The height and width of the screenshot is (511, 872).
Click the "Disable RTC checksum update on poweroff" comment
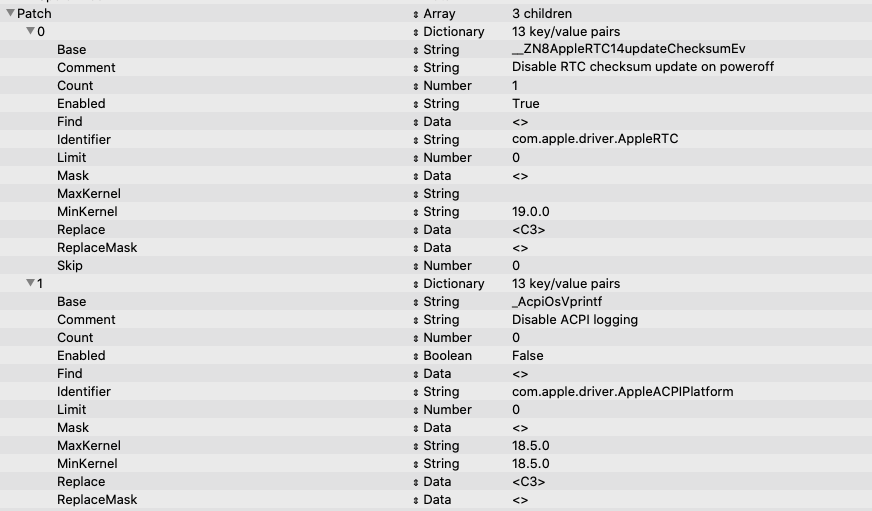coord(642,68)
